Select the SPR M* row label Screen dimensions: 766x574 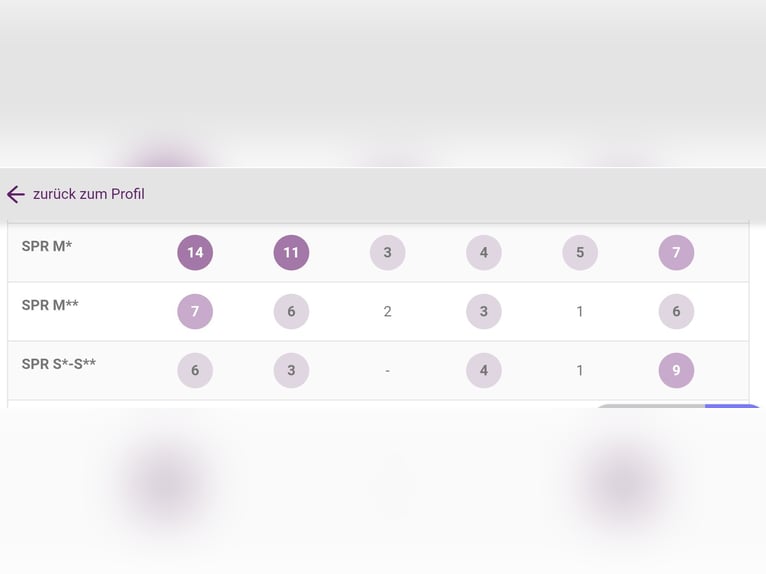(47, 245)
